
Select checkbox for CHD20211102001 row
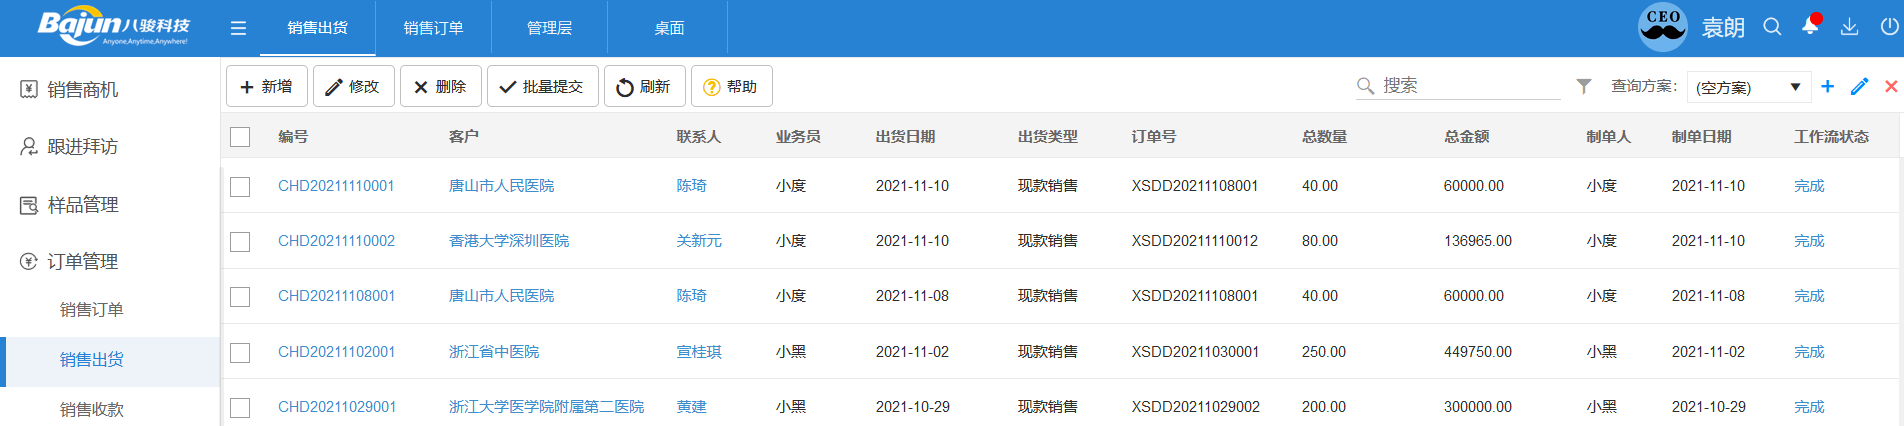240,353
